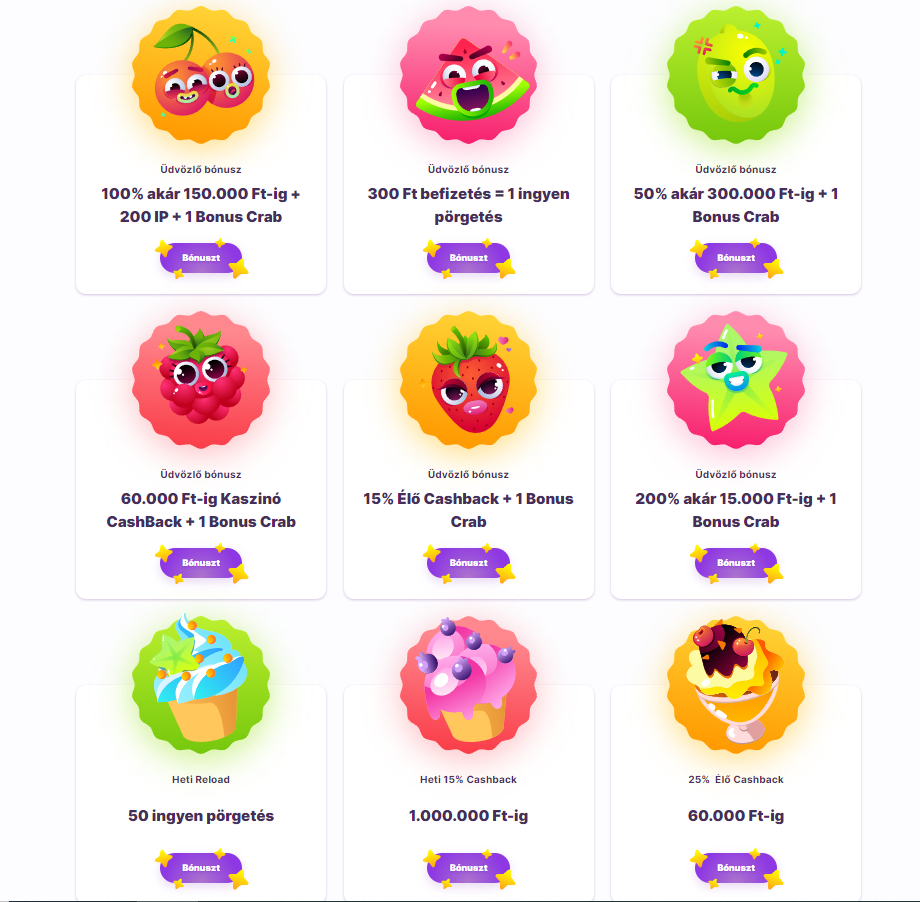
Task: Claim the Heti 15% Cashback bonus
Action: point(469,867)
